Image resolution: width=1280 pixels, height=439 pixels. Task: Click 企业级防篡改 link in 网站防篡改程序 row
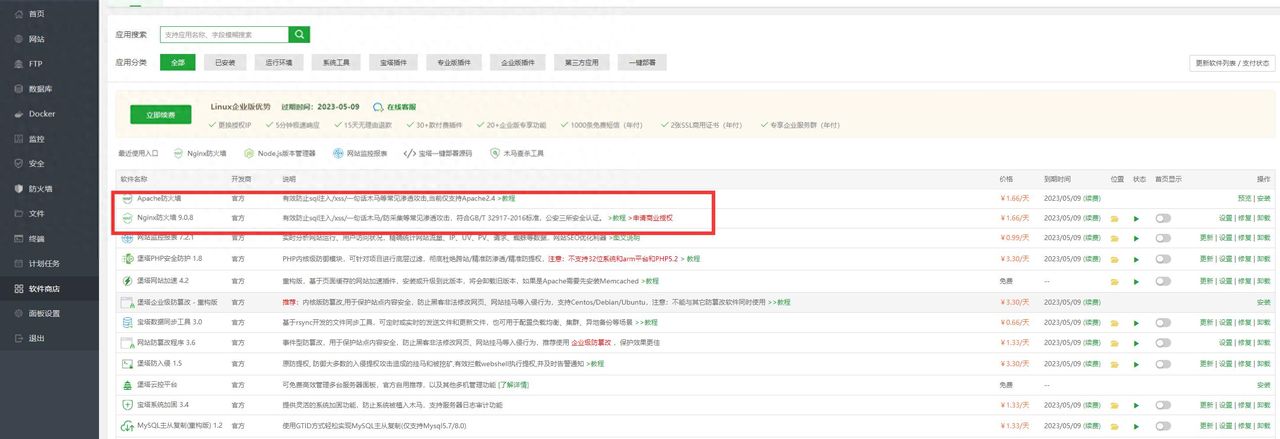(592, 342)
